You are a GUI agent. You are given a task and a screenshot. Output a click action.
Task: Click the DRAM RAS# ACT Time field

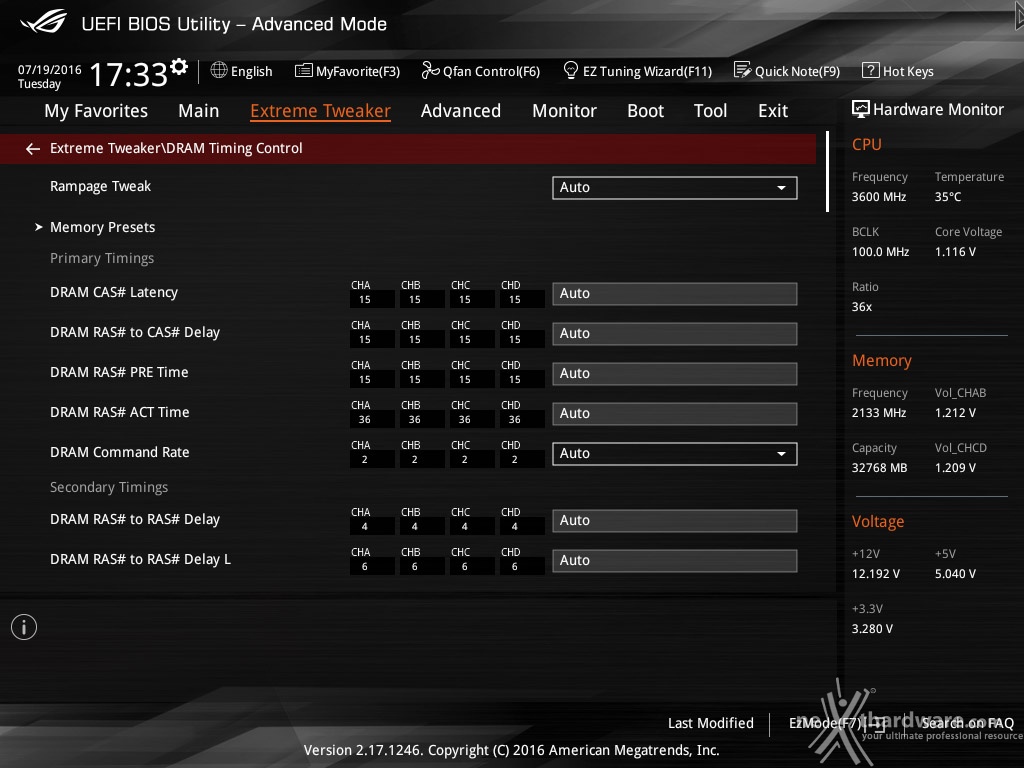click(x=675, y=413)
